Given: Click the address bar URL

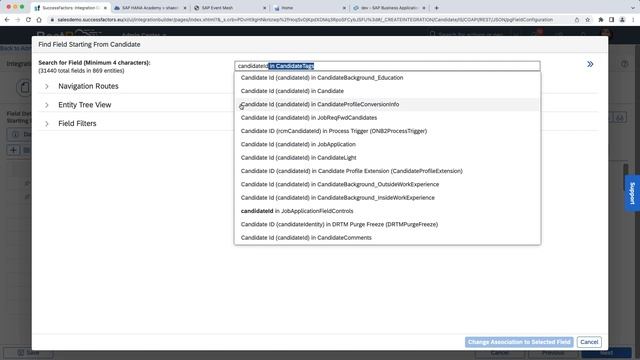Looking at the screenshot, I should coord(305,20).
